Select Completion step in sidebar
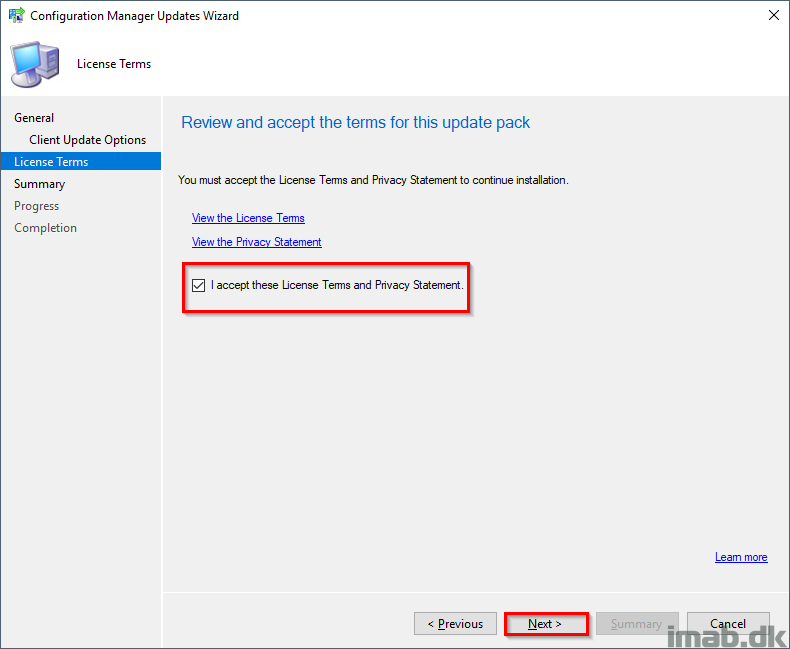Screen dimensions: 790x649 (45, 228)
